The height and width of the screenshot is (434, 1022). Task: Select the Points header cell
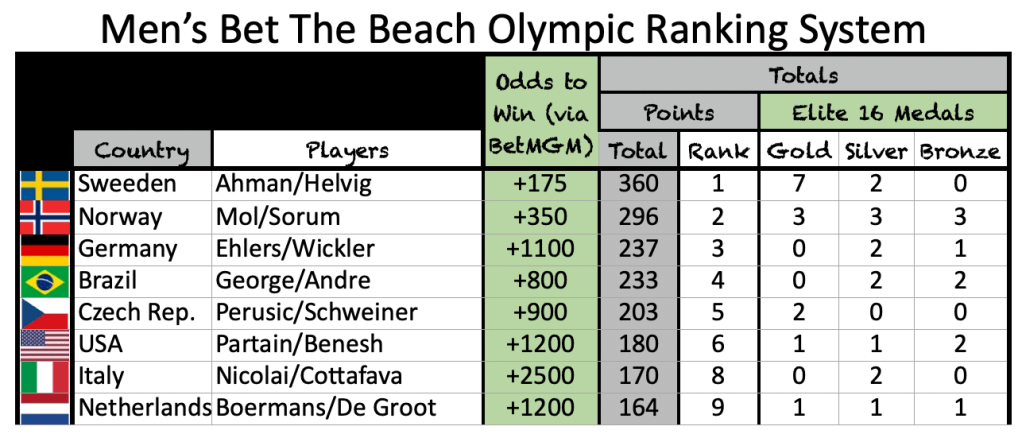tap(678, 111)
